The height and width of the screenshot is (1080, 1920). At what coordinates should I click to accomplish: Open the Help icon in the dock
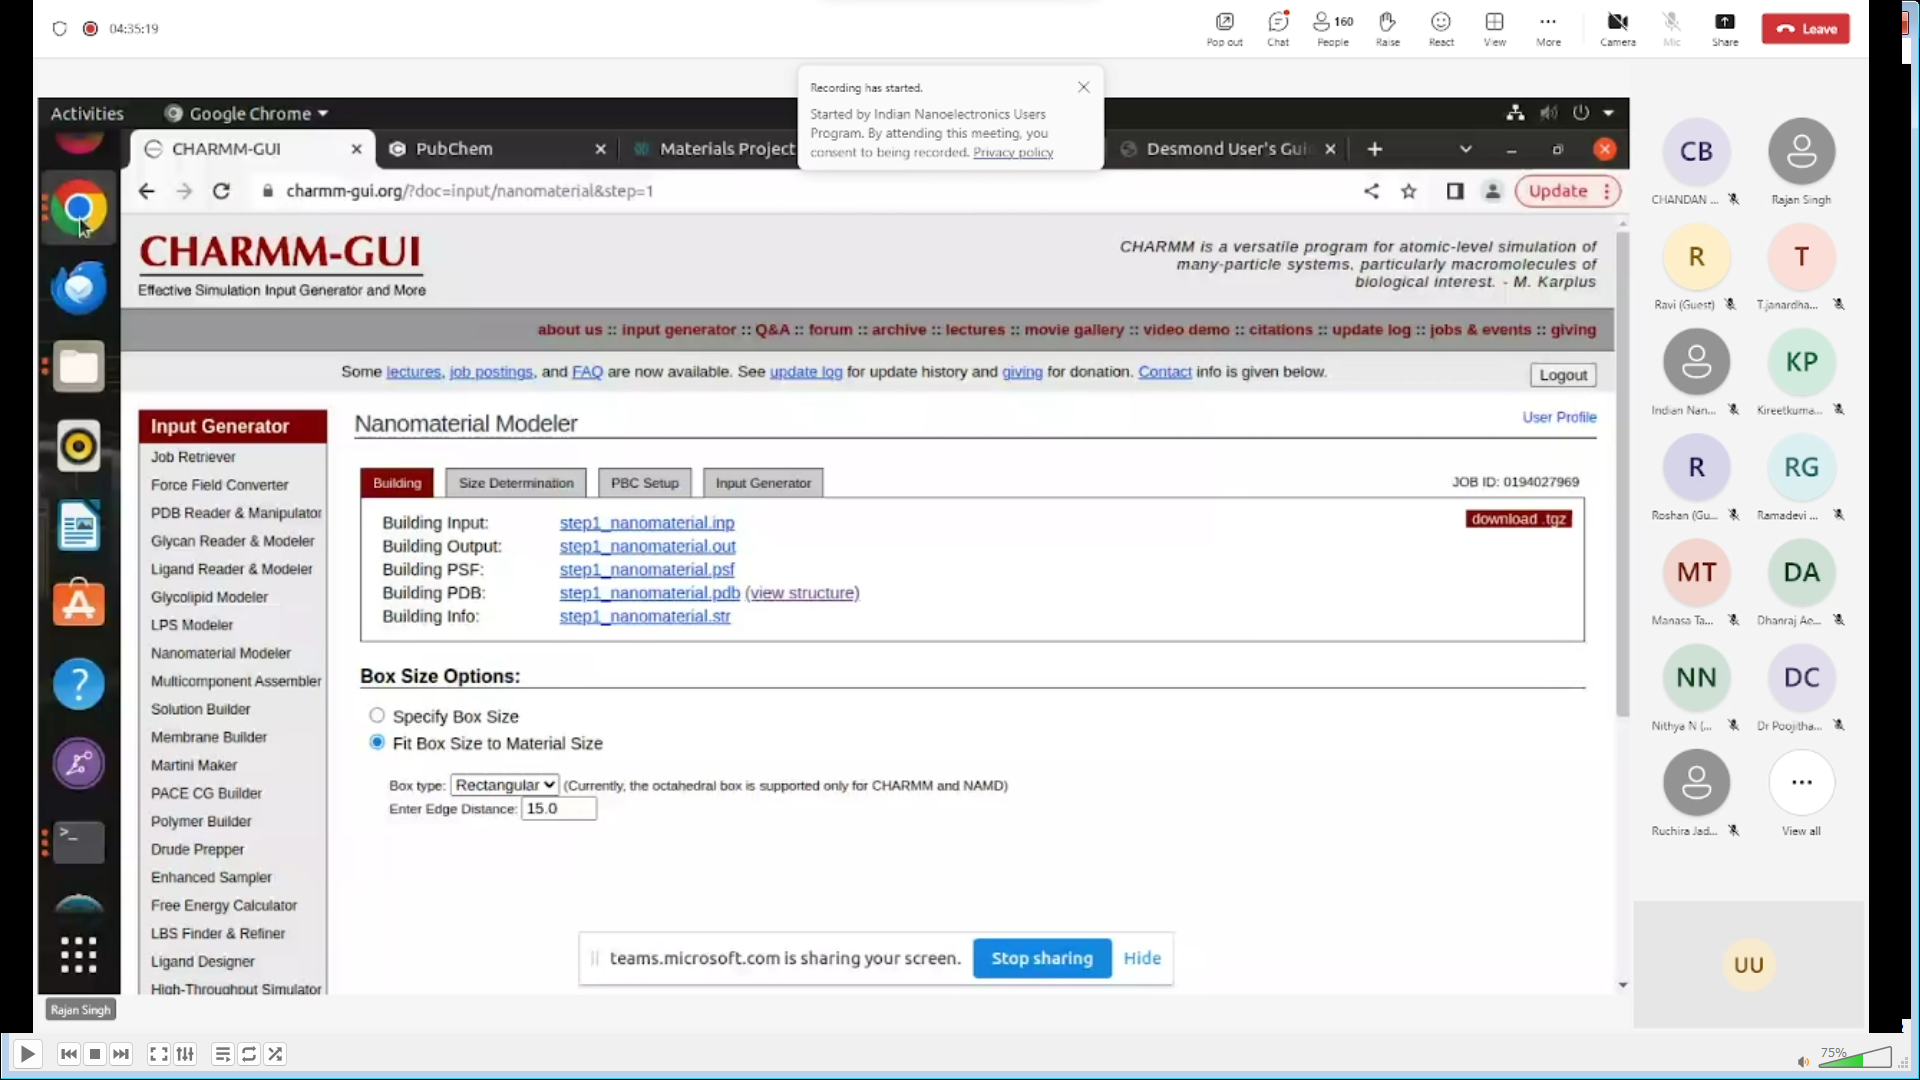pos(78,684)
